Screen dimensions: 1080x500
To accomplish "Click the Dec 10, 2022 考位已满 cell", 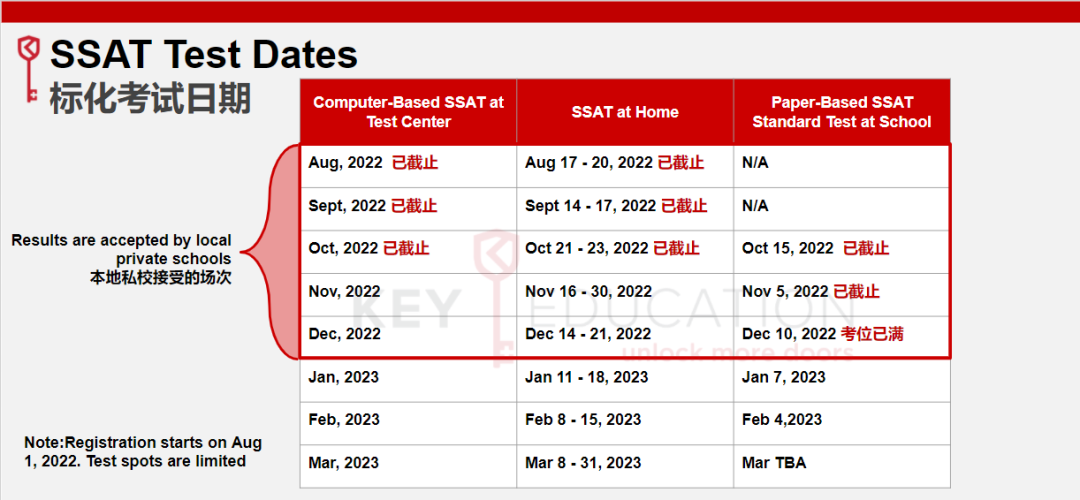I will pos(822,334).
